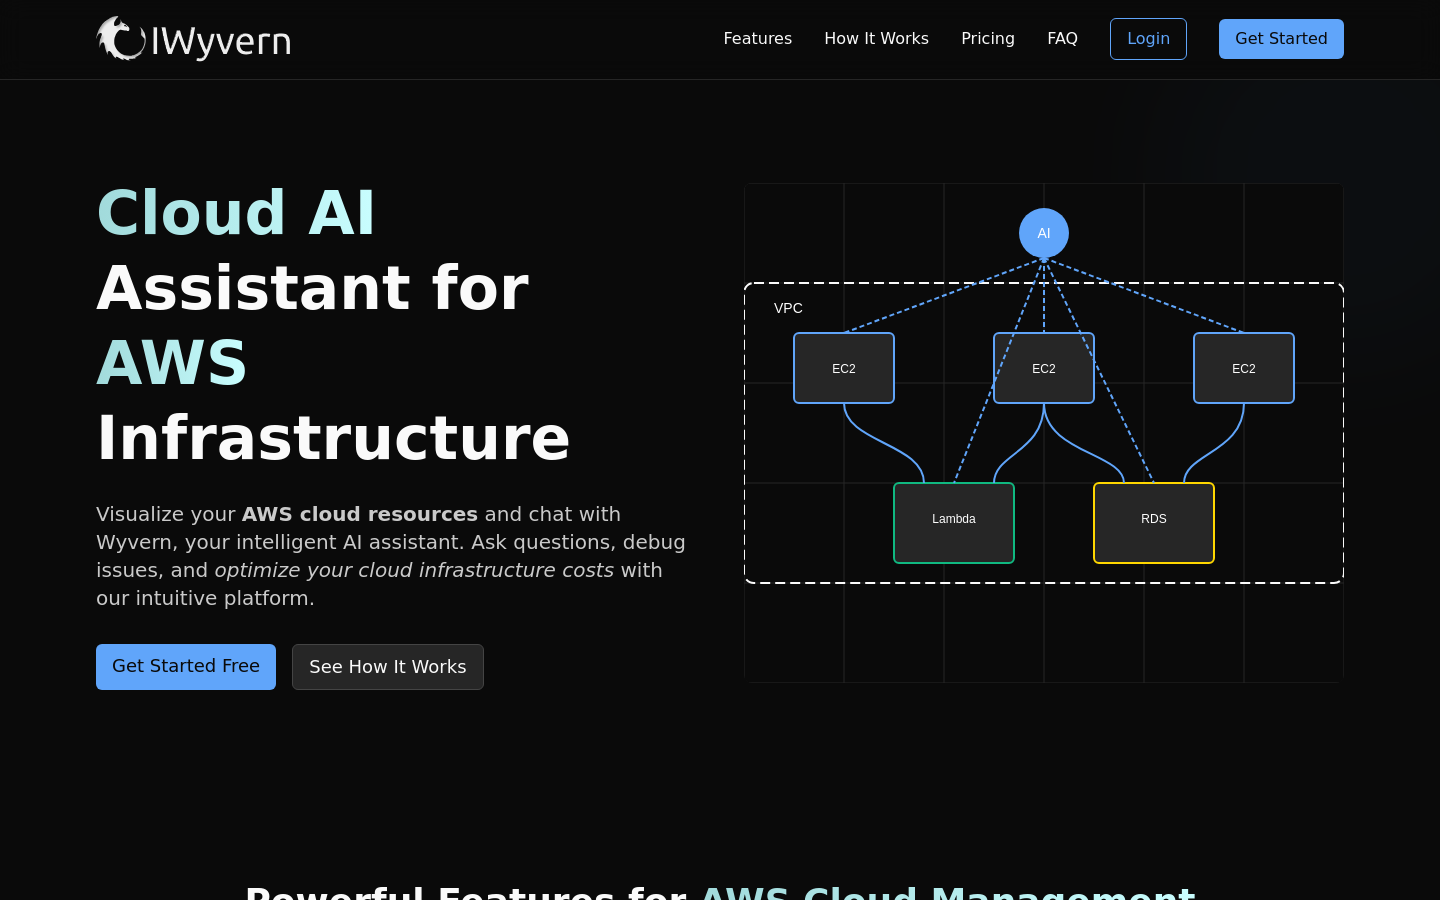Click the lWyvern brand name text

(x=220, y=41)
